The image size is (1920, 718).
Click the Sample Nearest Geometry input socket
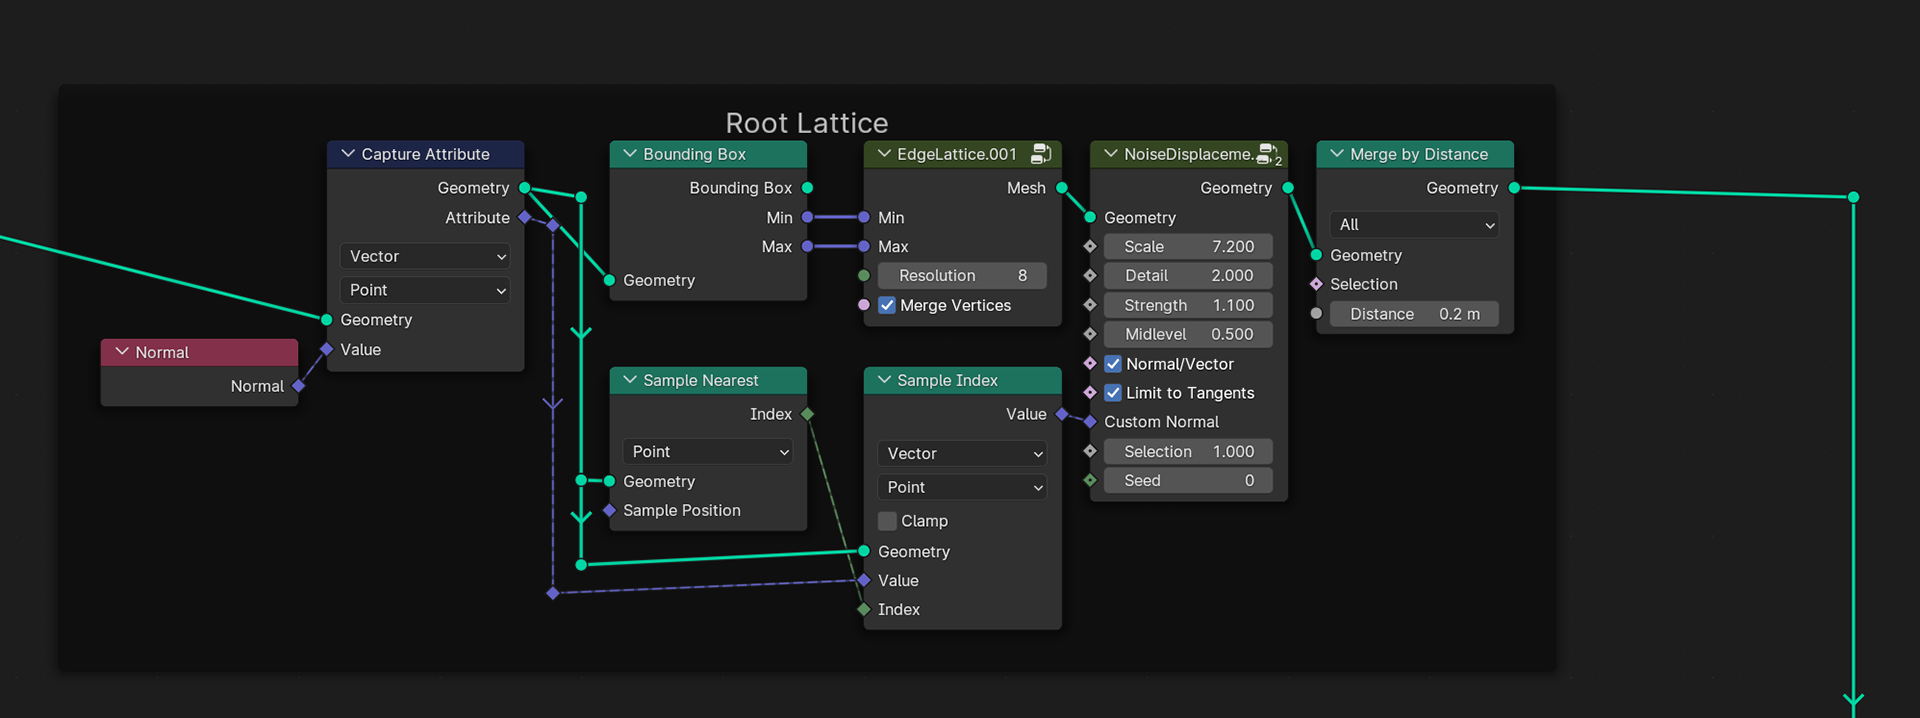(x=609, y=481)
